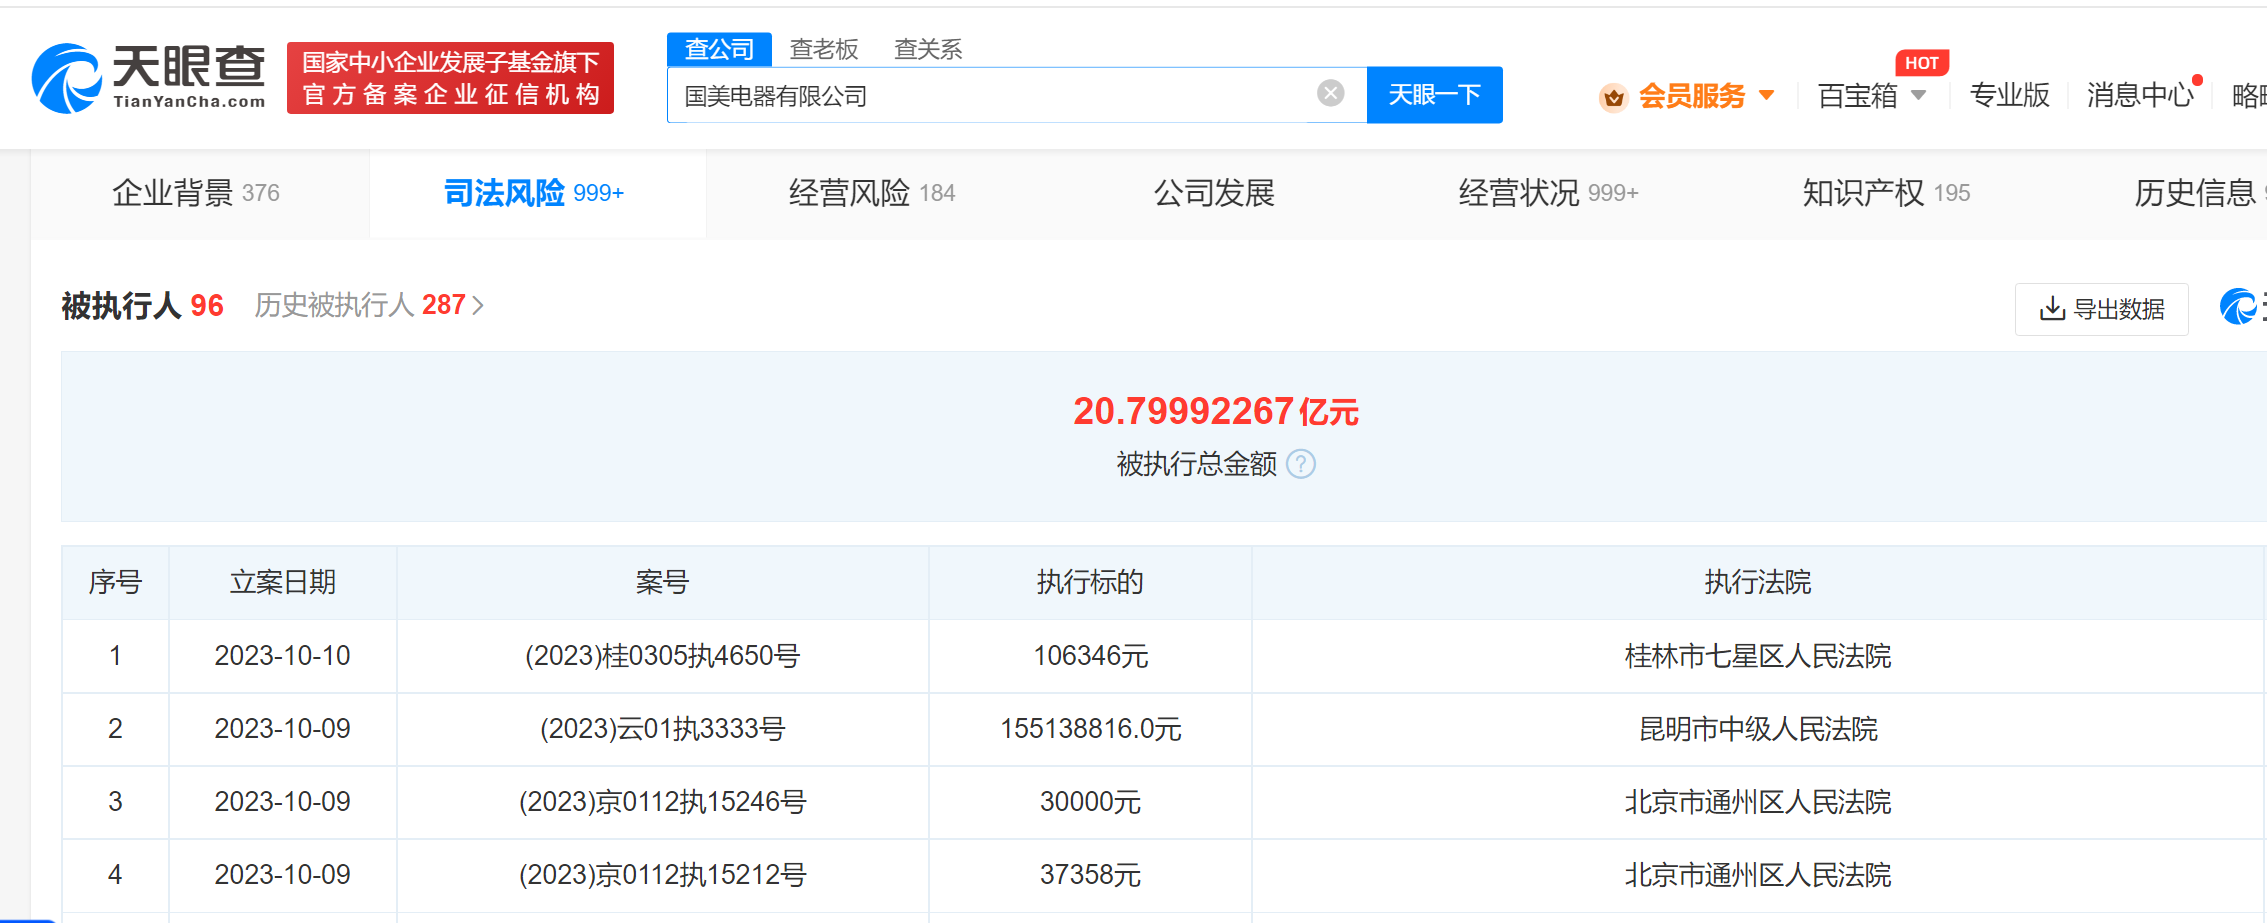Click the 执行标的 column header
This screenshot has width=2267, height=923.
pos(1090,582)
